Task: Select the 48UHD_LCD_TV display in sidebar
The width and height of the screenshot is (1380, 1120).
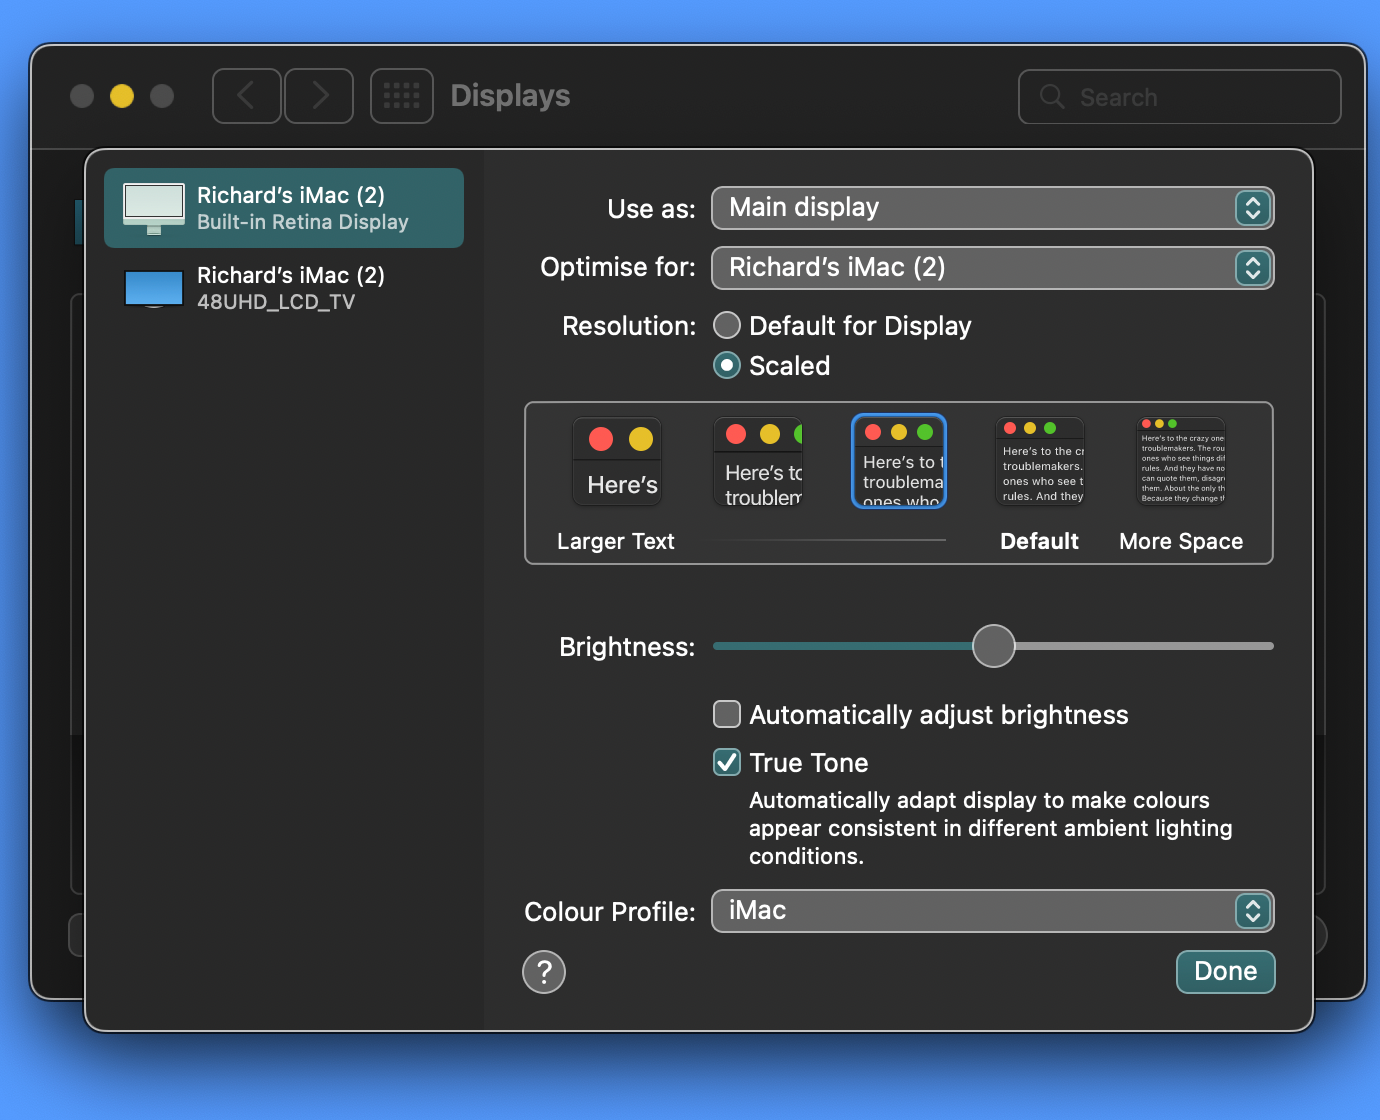Action: [x=284, y=288]
